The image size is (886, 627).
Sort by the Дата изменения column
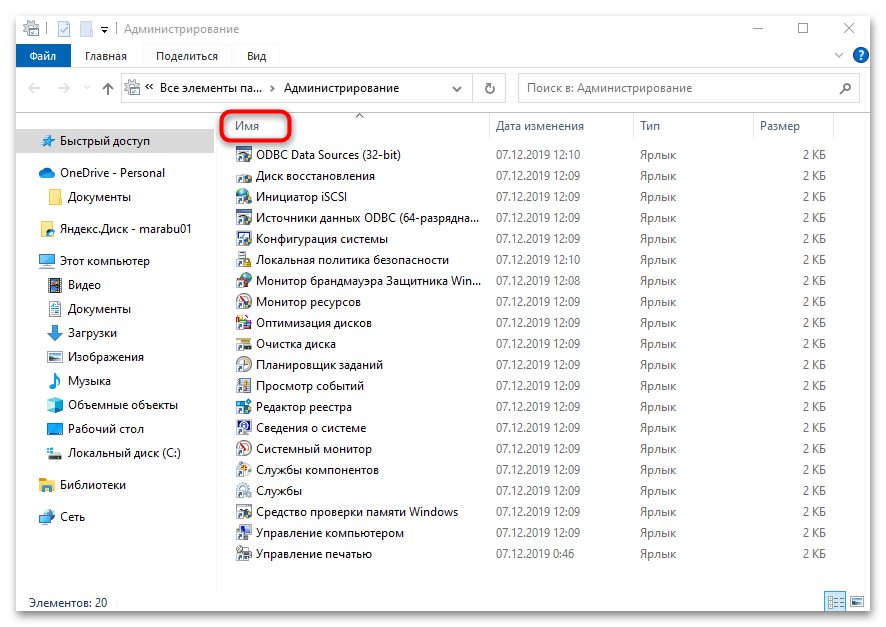540,126
